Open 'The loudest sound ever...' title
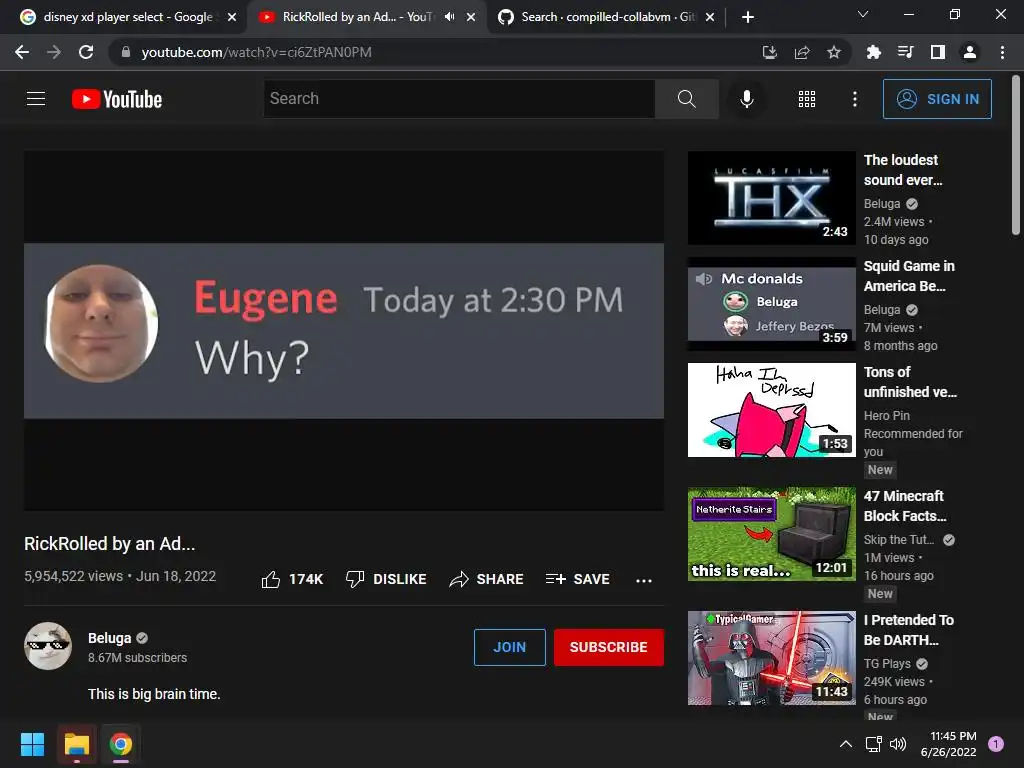The width and height of the screenshot is (1024, 768). 903,170
